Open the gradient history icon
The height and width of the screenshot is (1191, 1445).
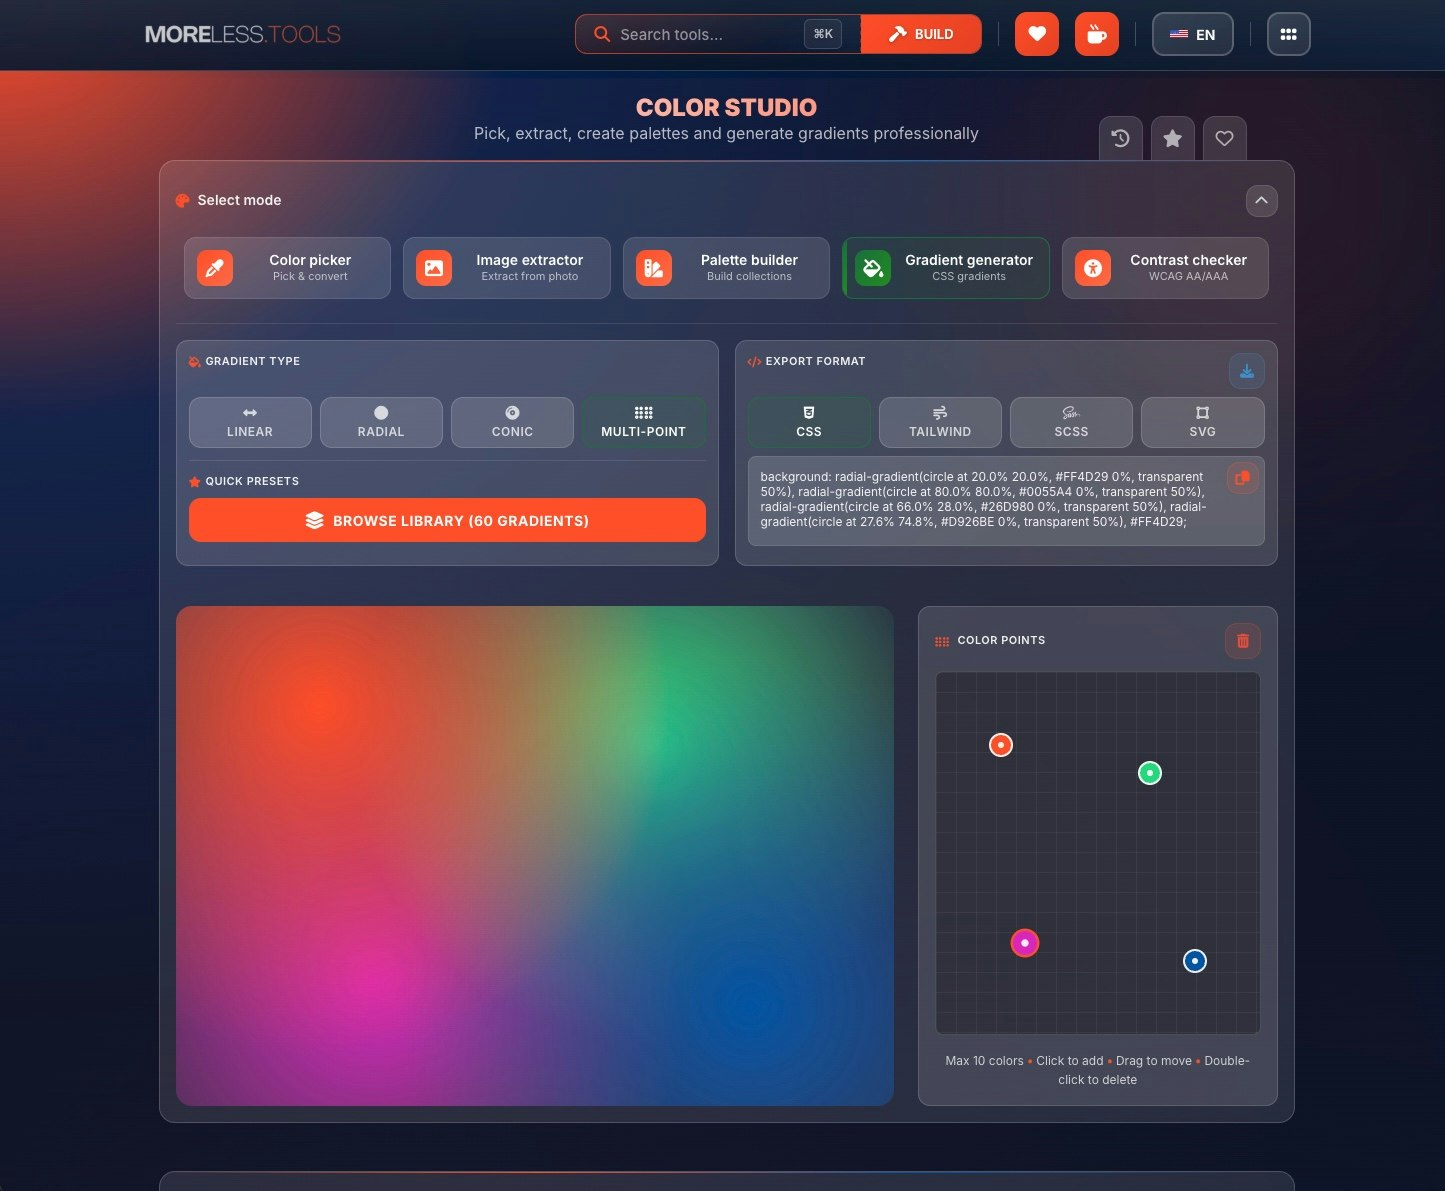(x=1120, y=138)
